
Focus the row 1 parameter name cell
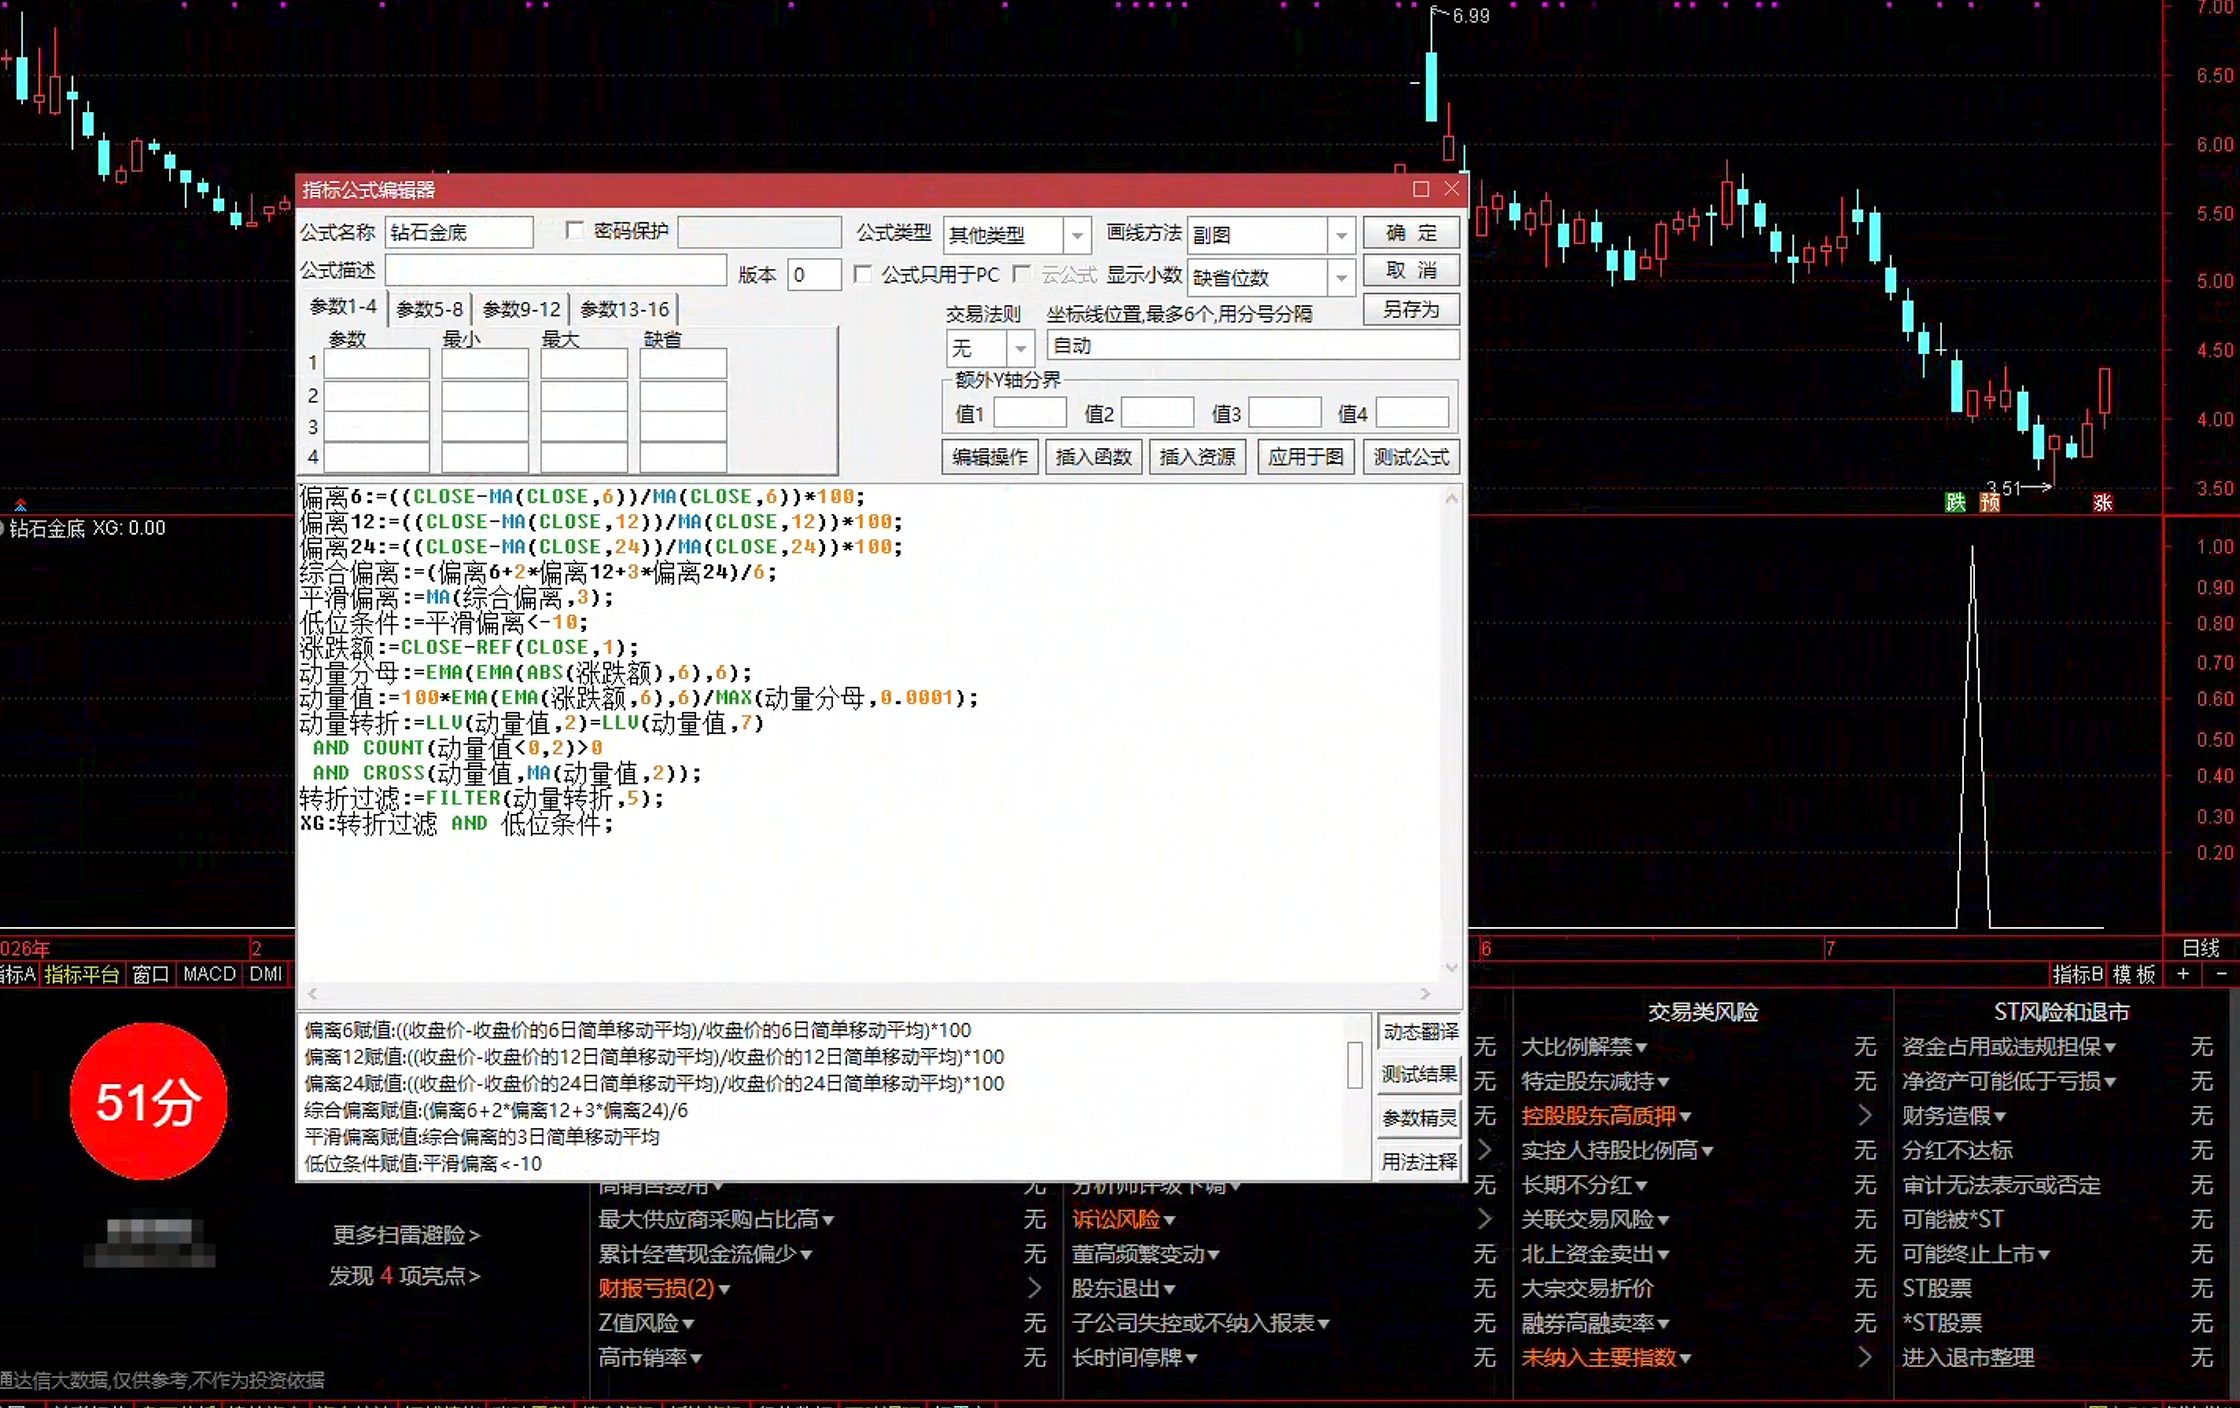pyautogui.click(x=376, y=364)
